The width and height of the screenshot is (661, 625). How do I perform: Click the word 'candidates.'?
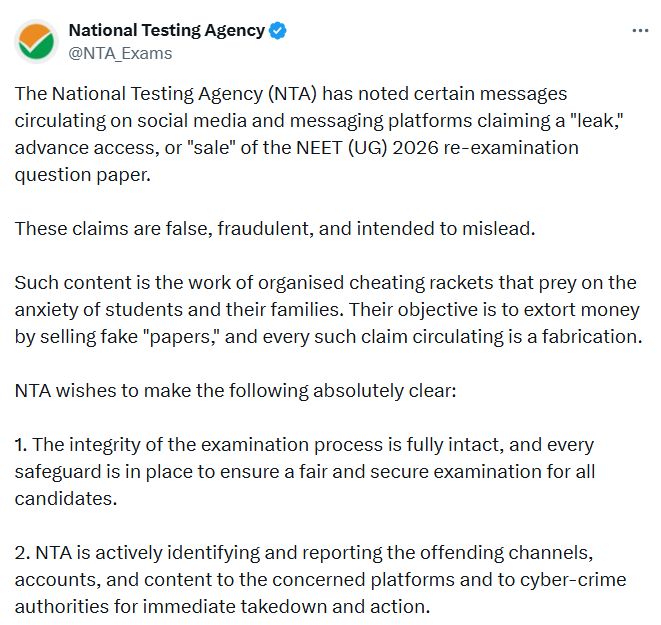coord(66,499)
